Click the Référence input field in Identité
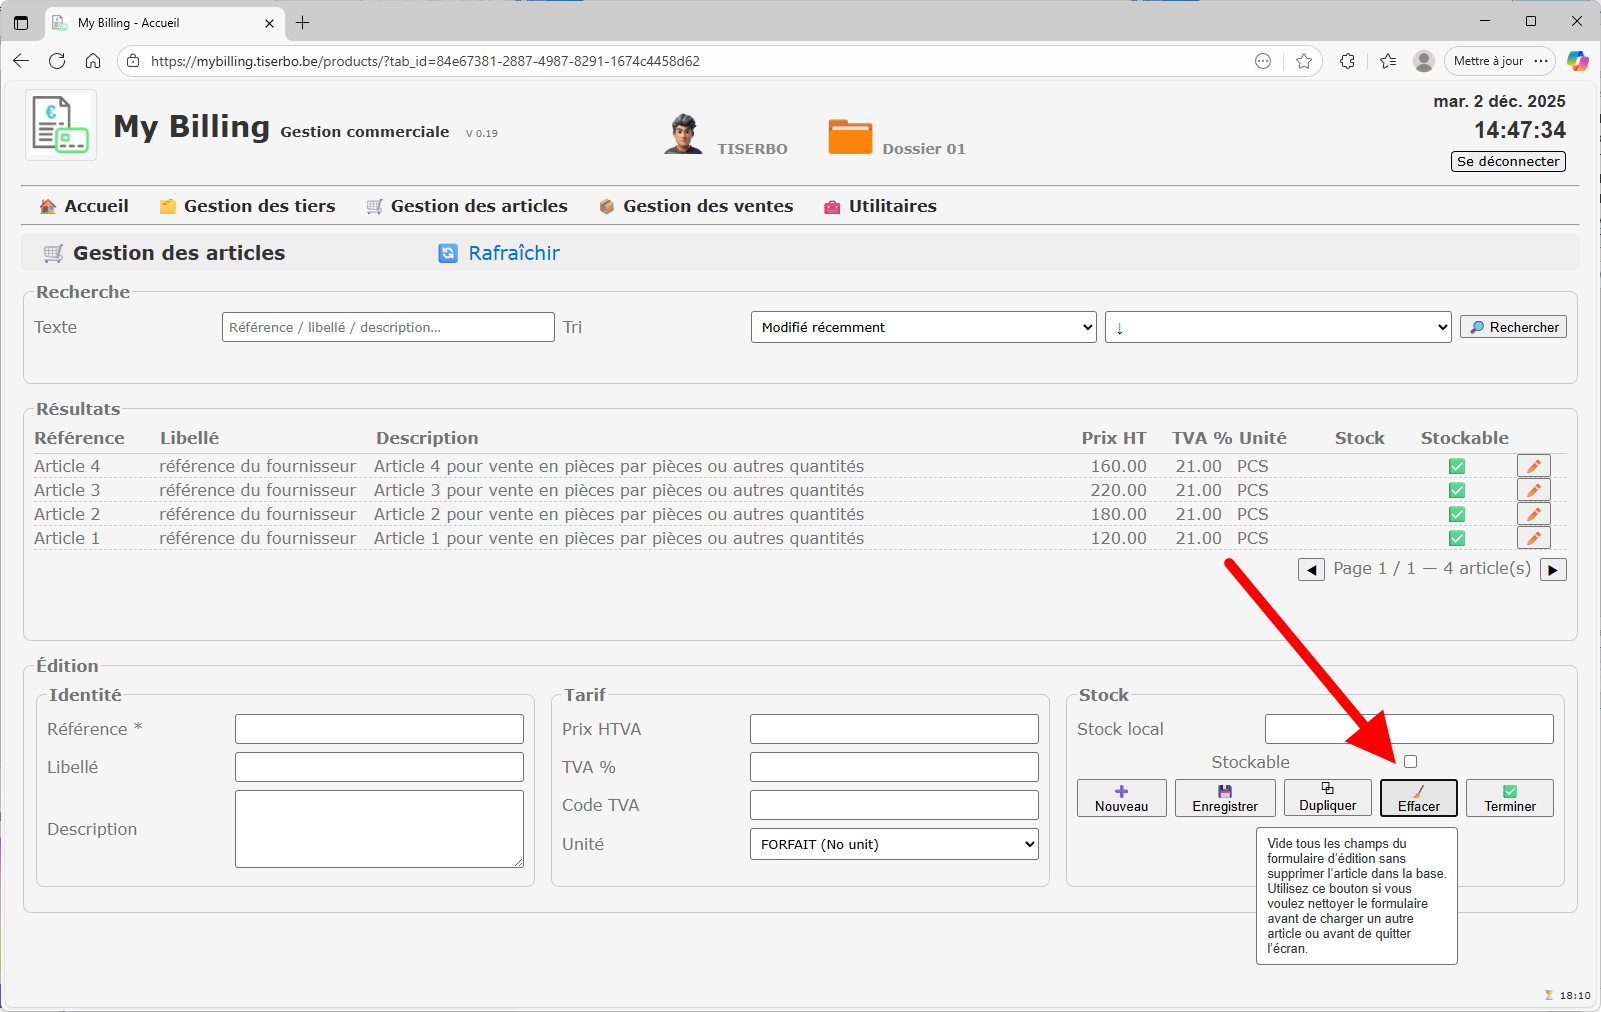This screenshot has width=1601, height=1012. point(379,729)
